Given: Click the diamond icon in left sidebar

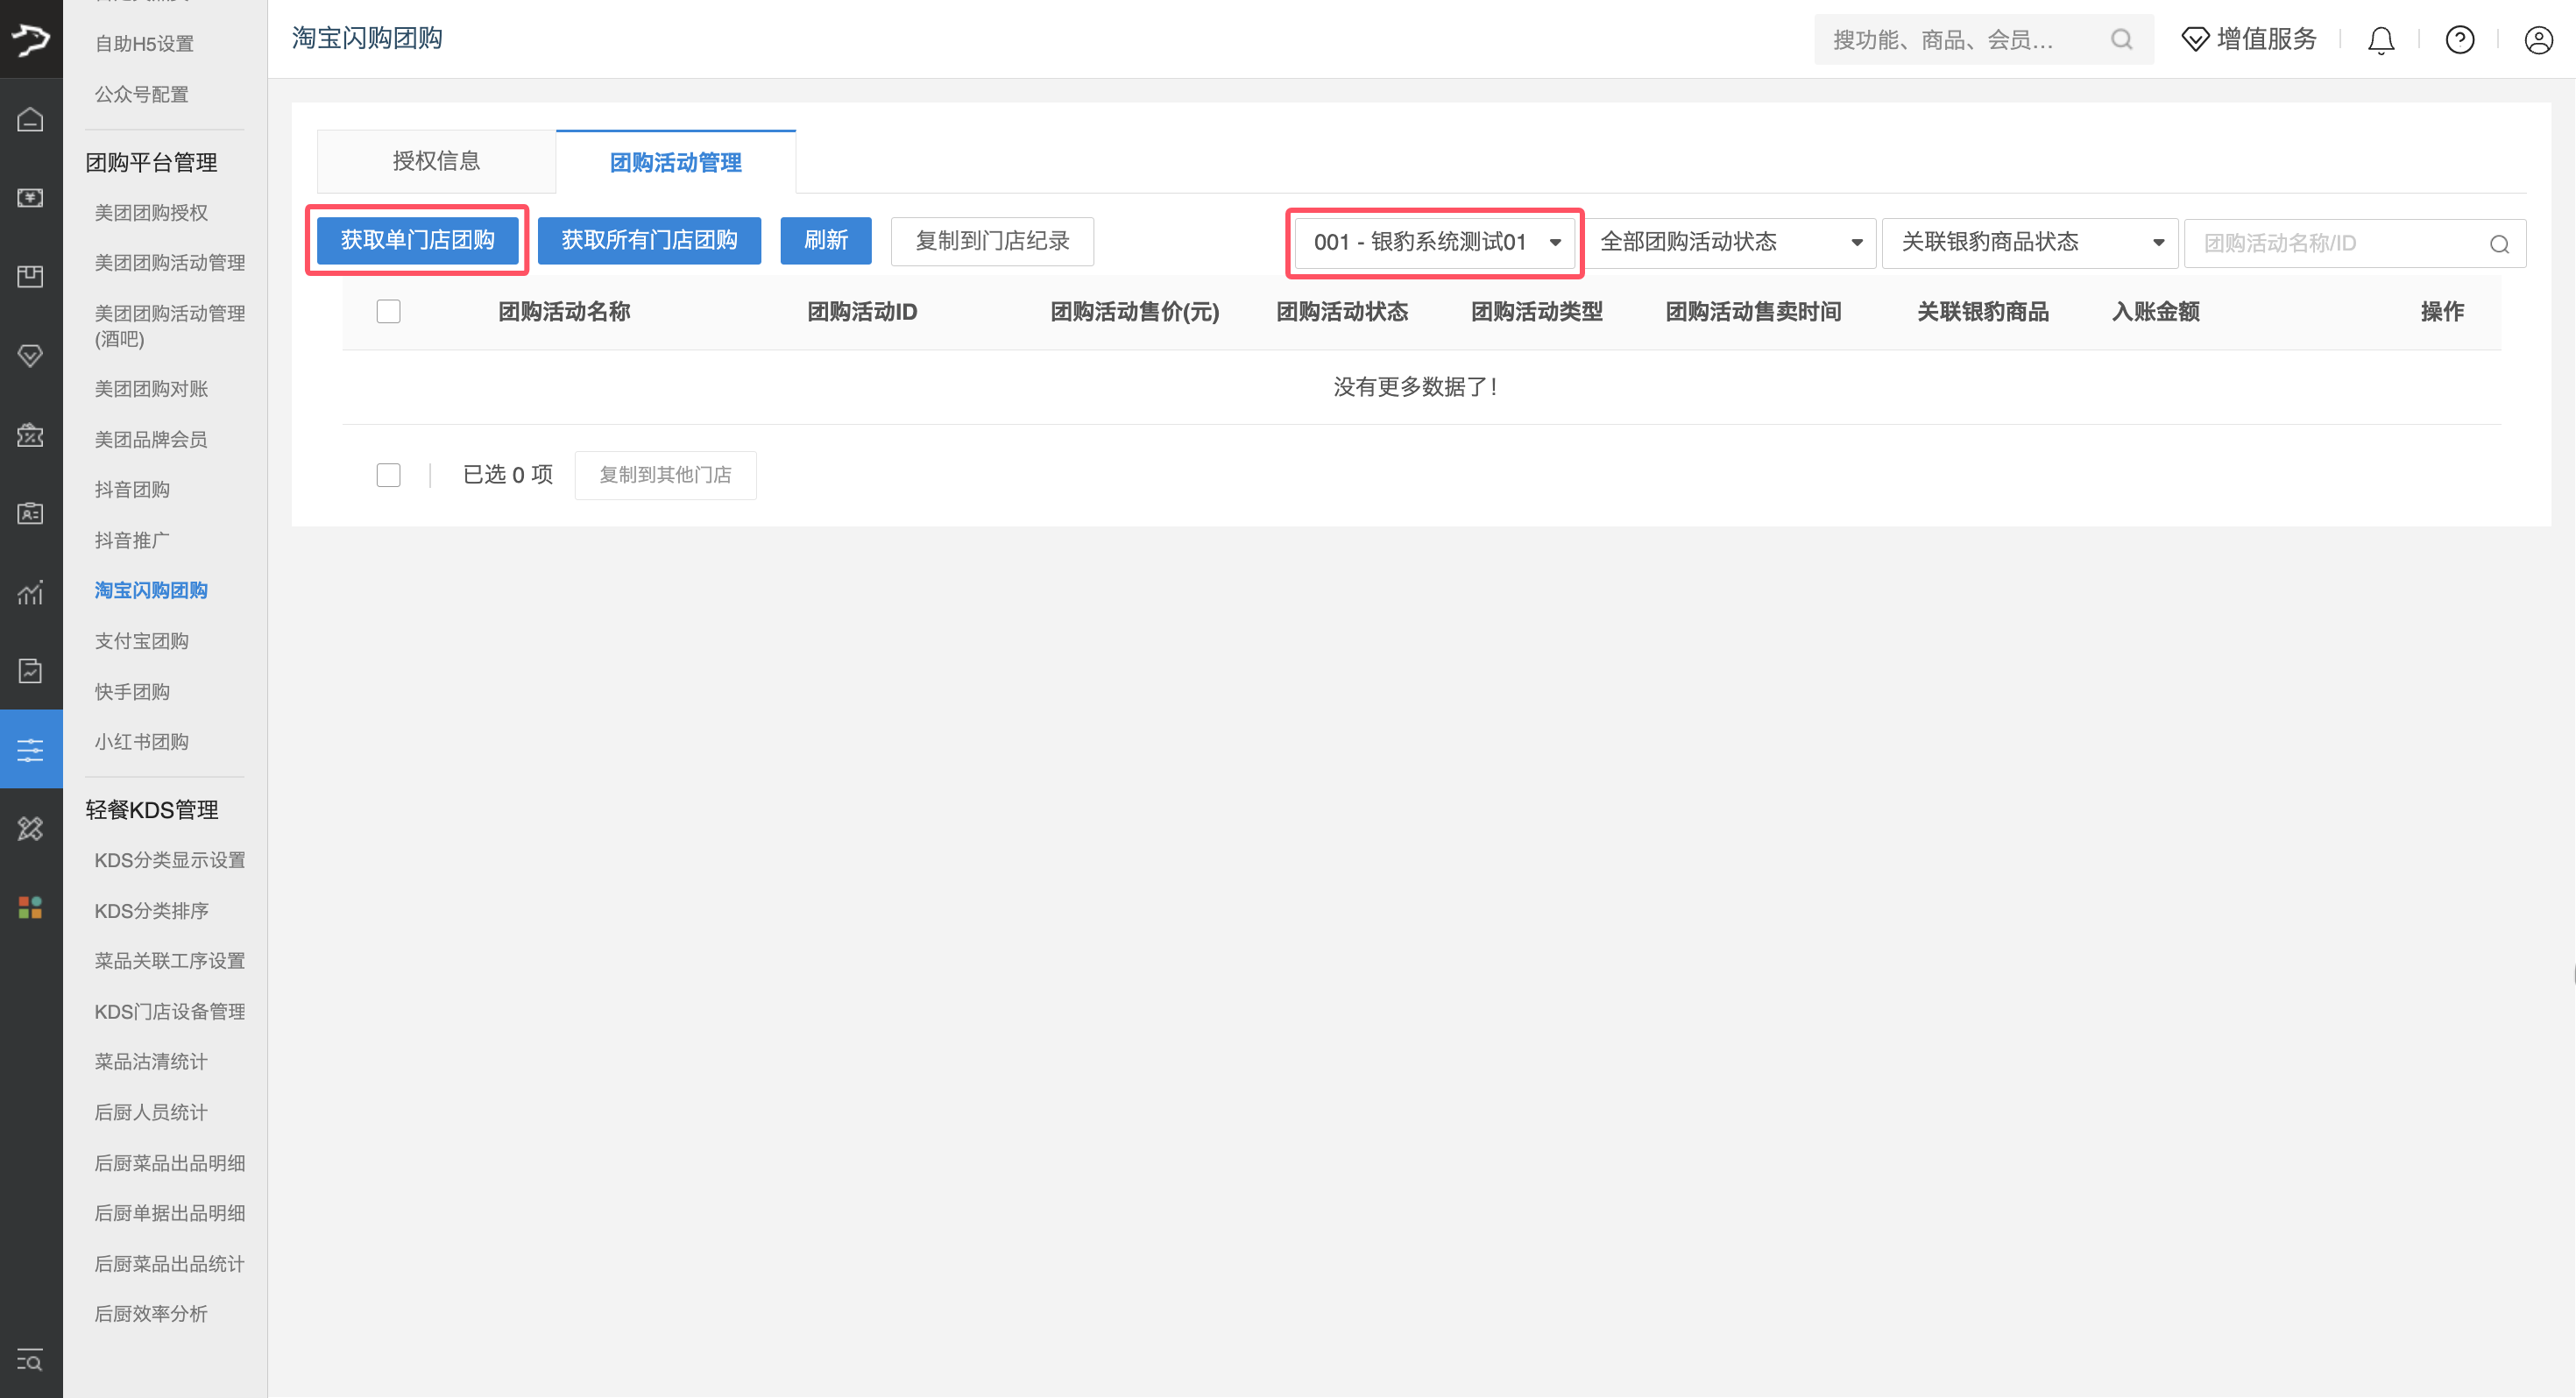Looking at the screenshot, I should [30, 355].
